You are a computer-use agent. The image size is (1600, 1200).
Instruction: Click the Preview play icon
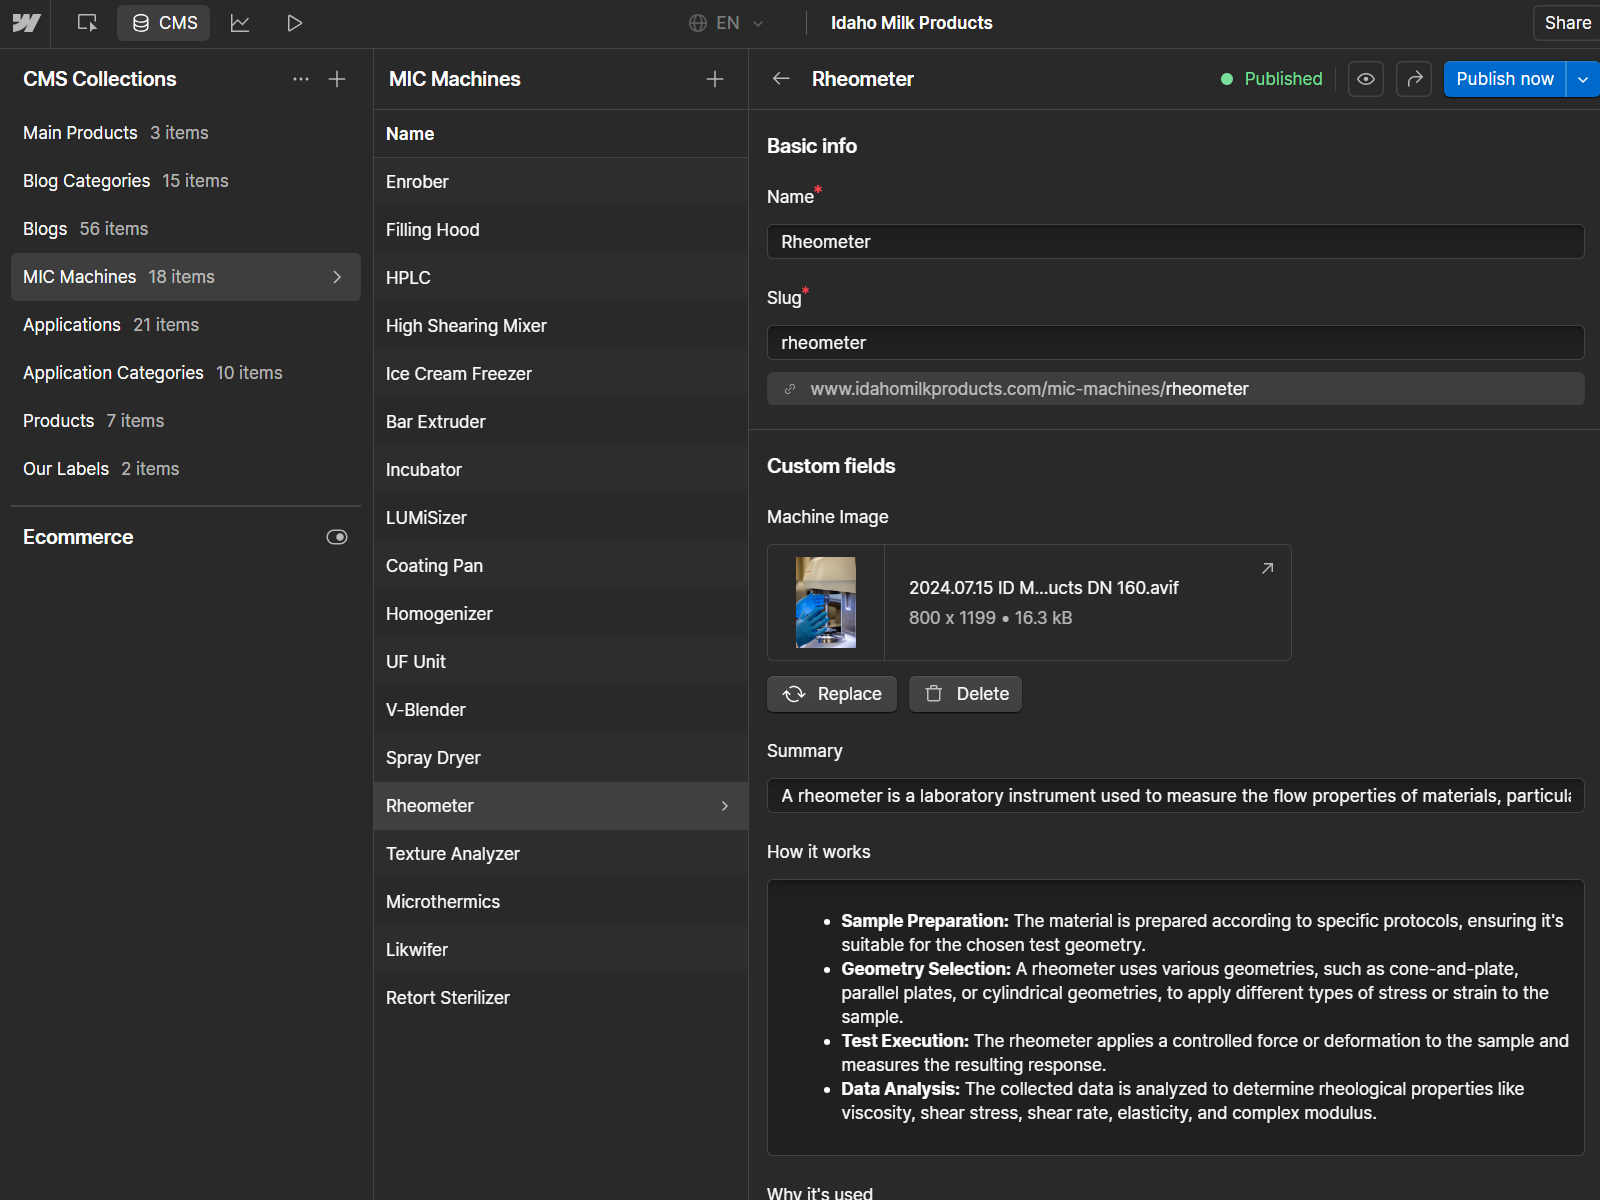point(294,23)
